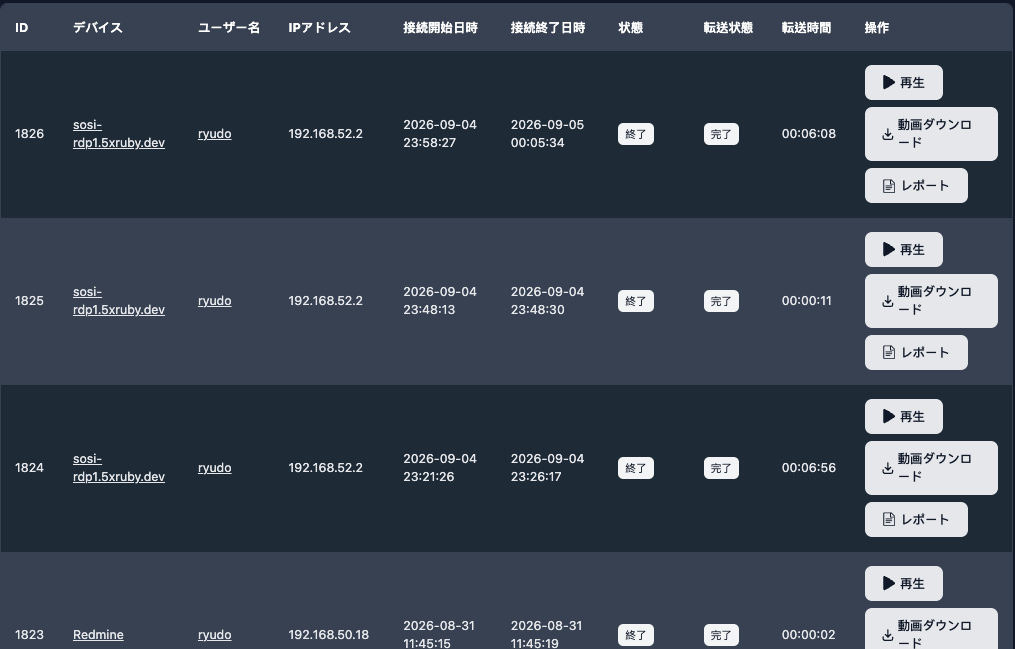Download the video for session 1825

(x=931, y=301)
